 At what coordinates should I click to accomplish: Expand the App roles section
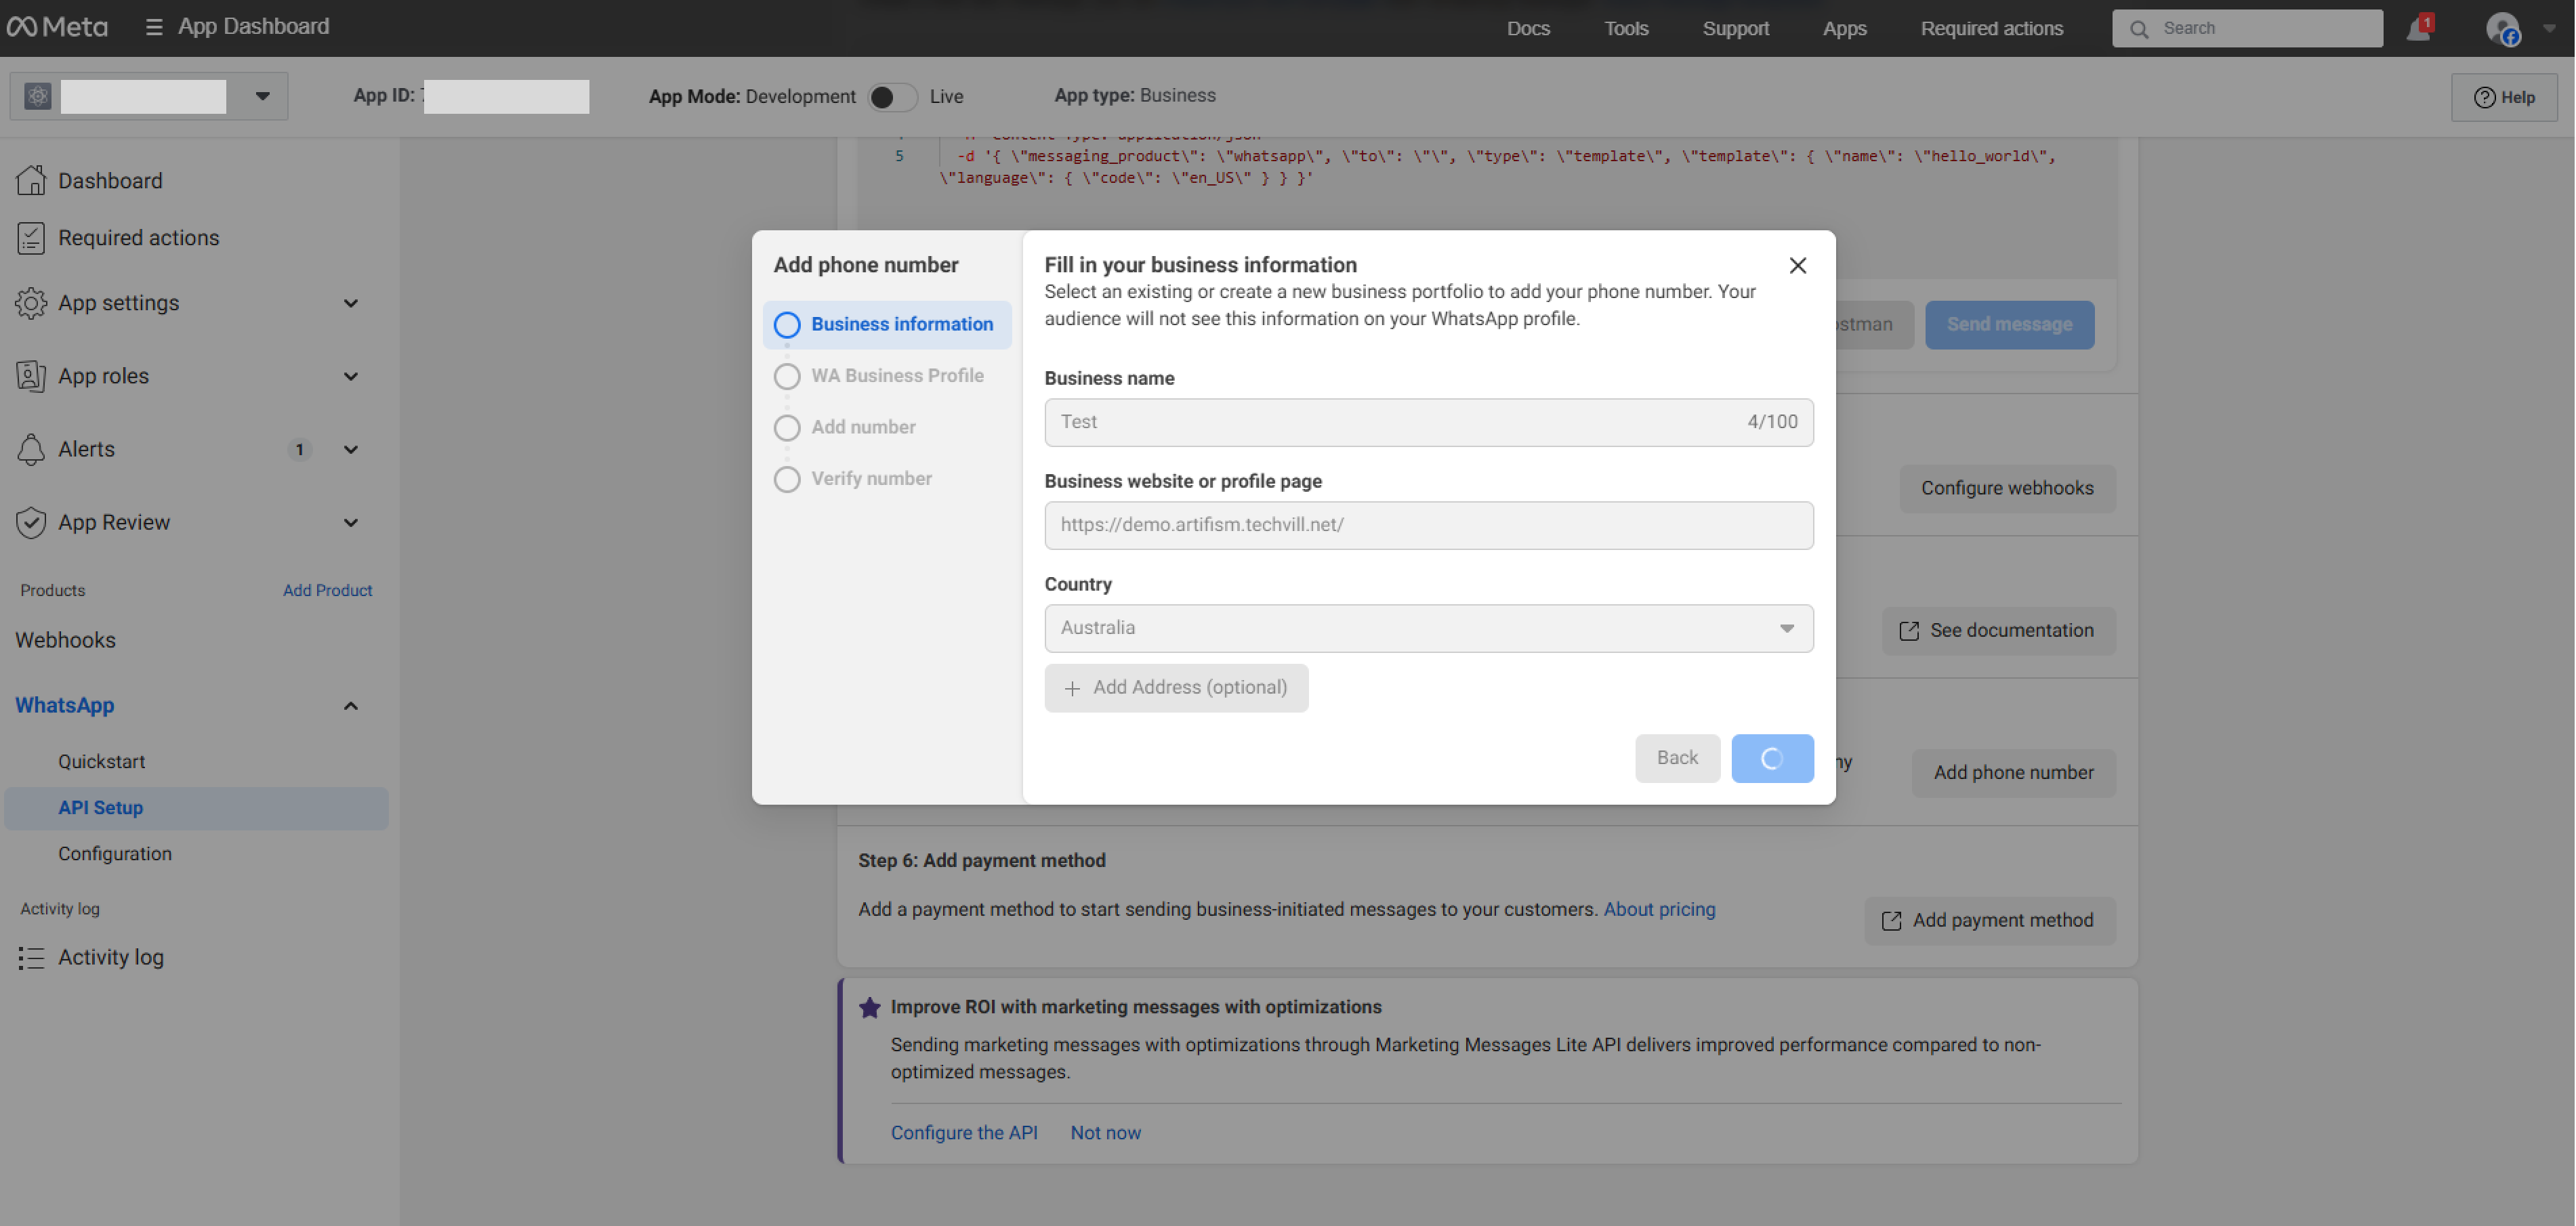(x=103, y=375)
